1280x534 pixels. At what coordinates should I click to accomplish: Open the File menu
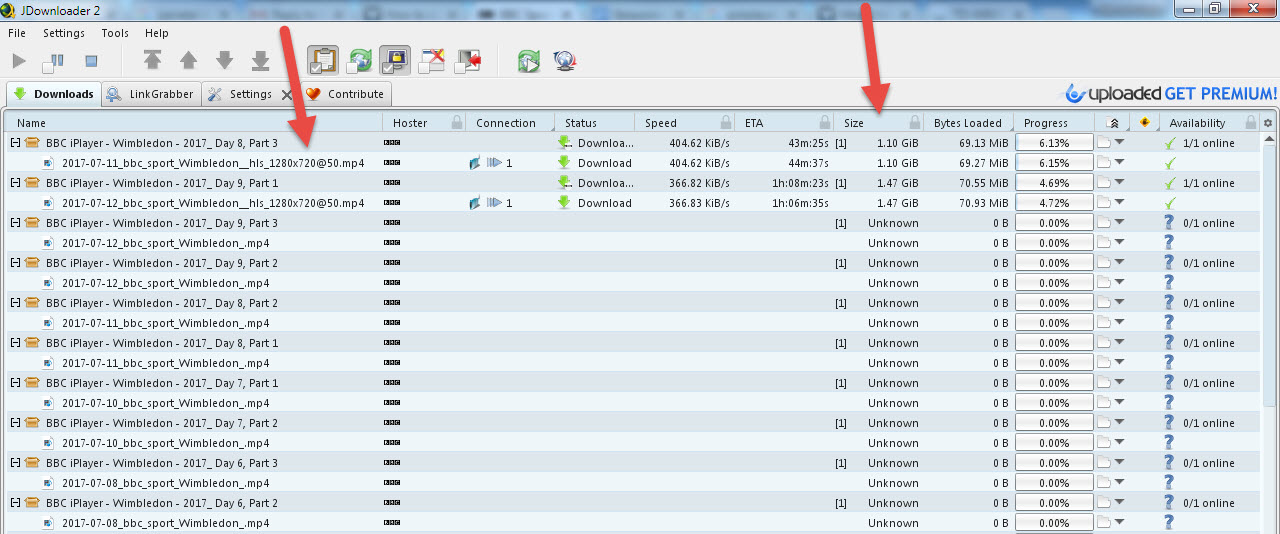point(17,33)
